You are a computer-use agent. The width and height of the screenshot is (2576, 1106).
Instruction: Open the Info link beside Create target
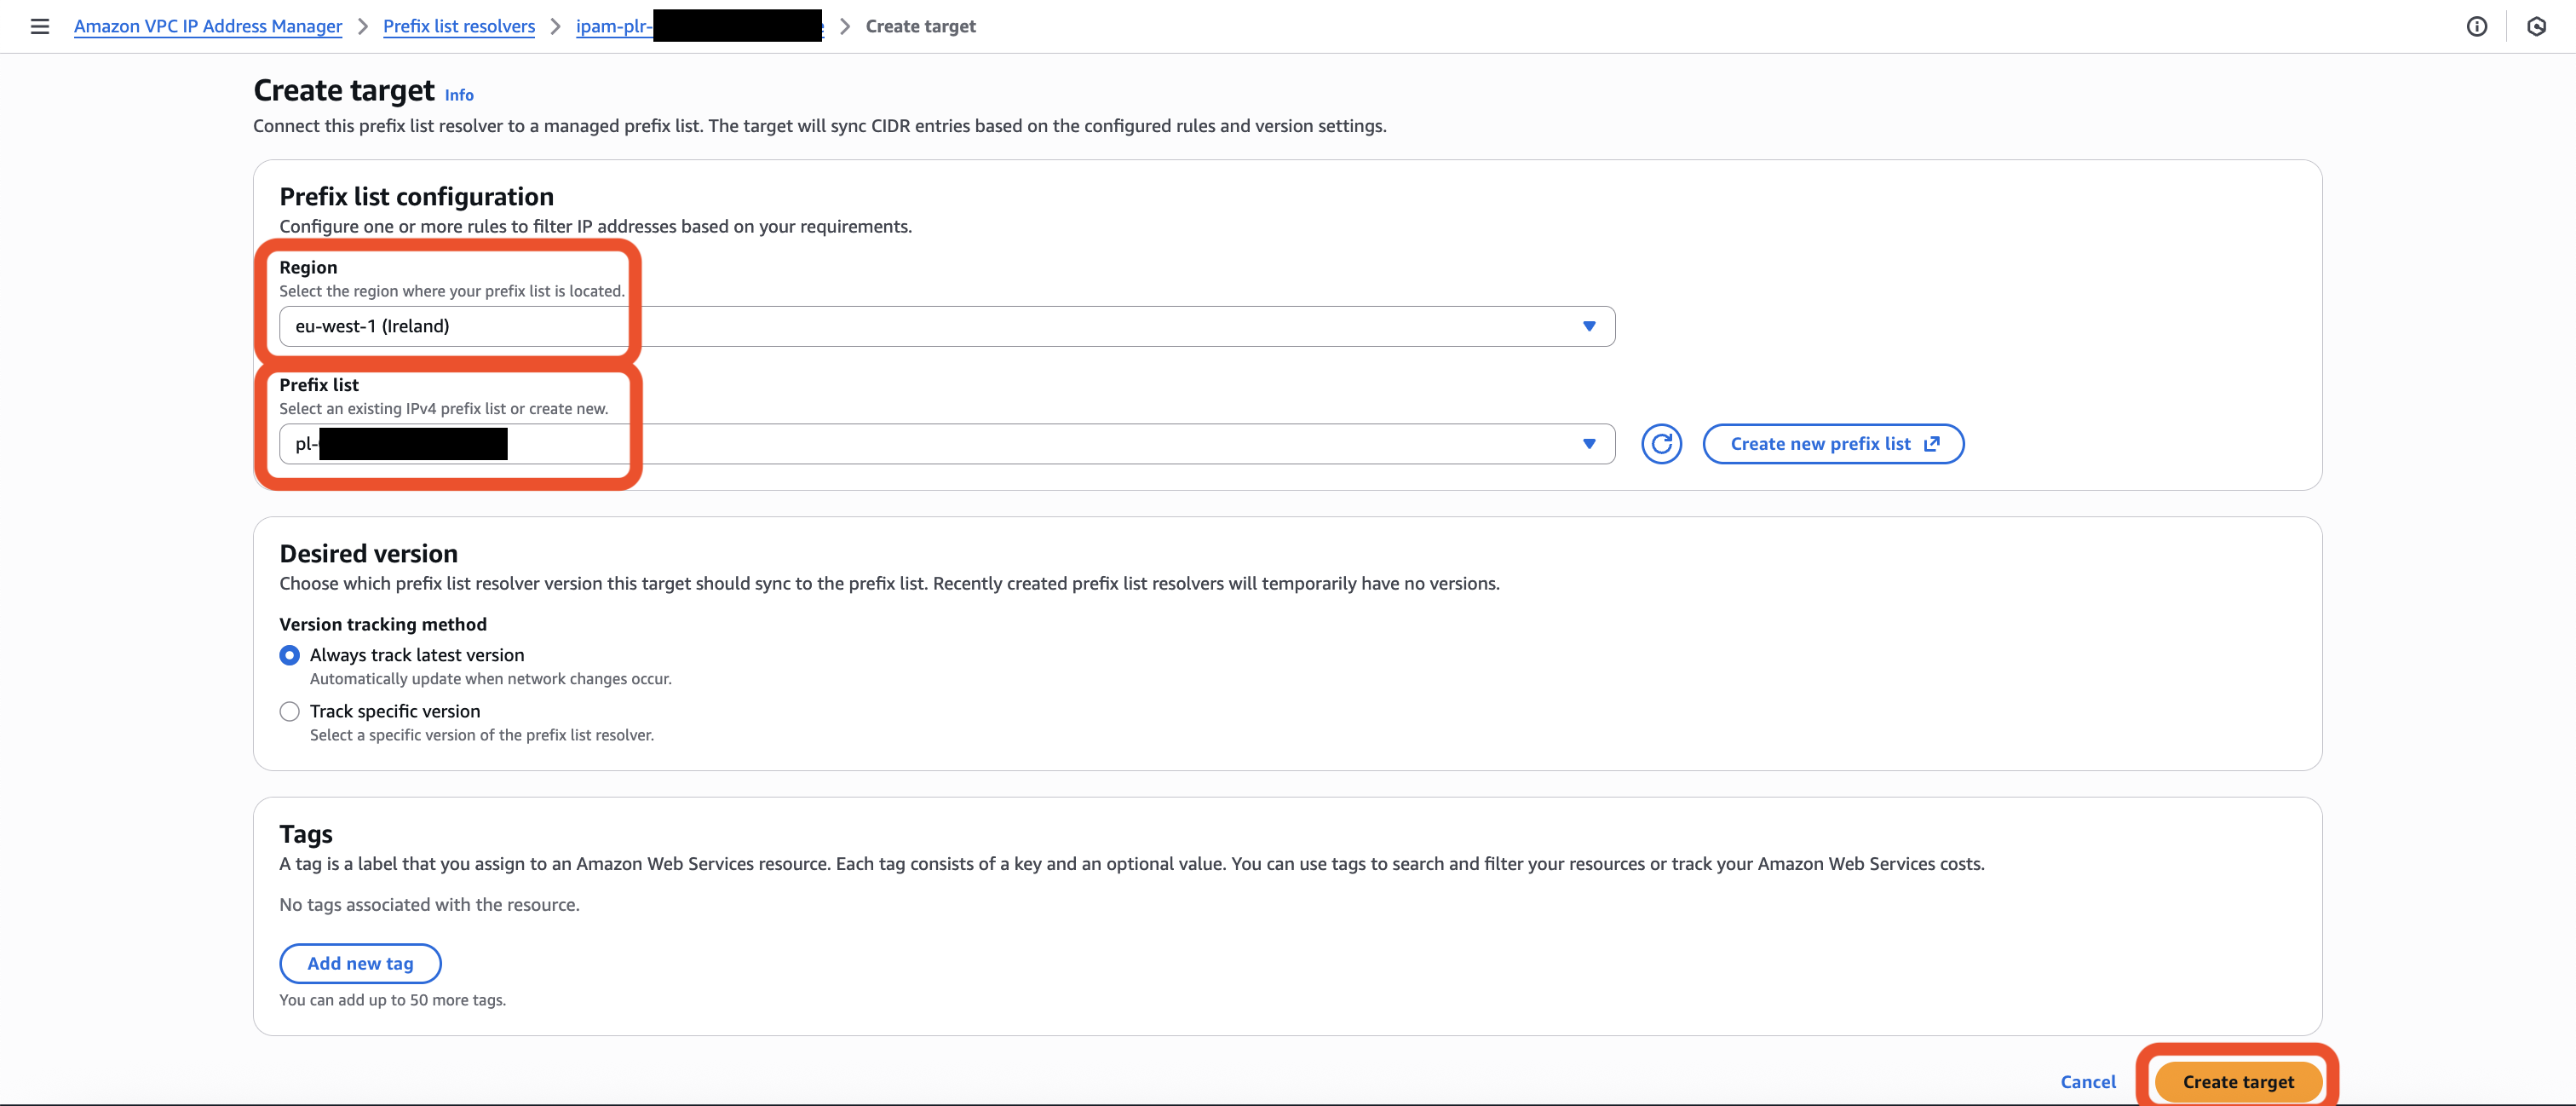tap(459, 95)
